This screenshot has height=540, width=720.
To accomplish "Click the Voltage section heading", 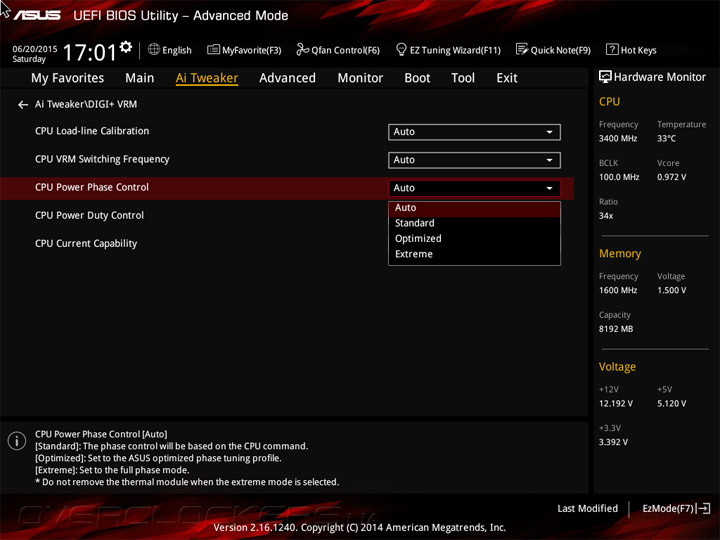I will click(617, 367).
